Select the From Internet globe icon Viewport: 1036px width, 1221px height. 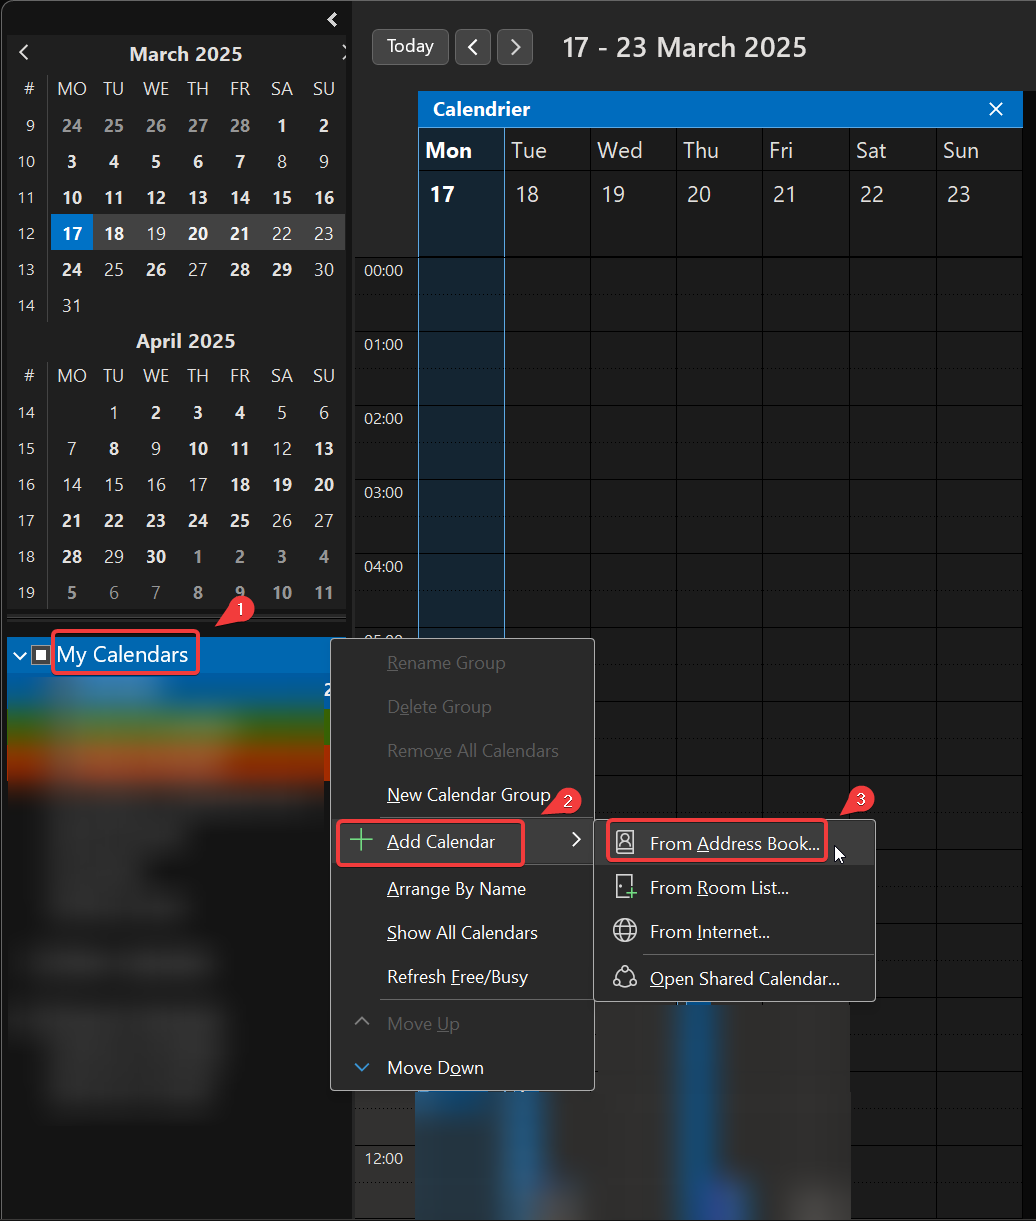click(x=625, y=930)
